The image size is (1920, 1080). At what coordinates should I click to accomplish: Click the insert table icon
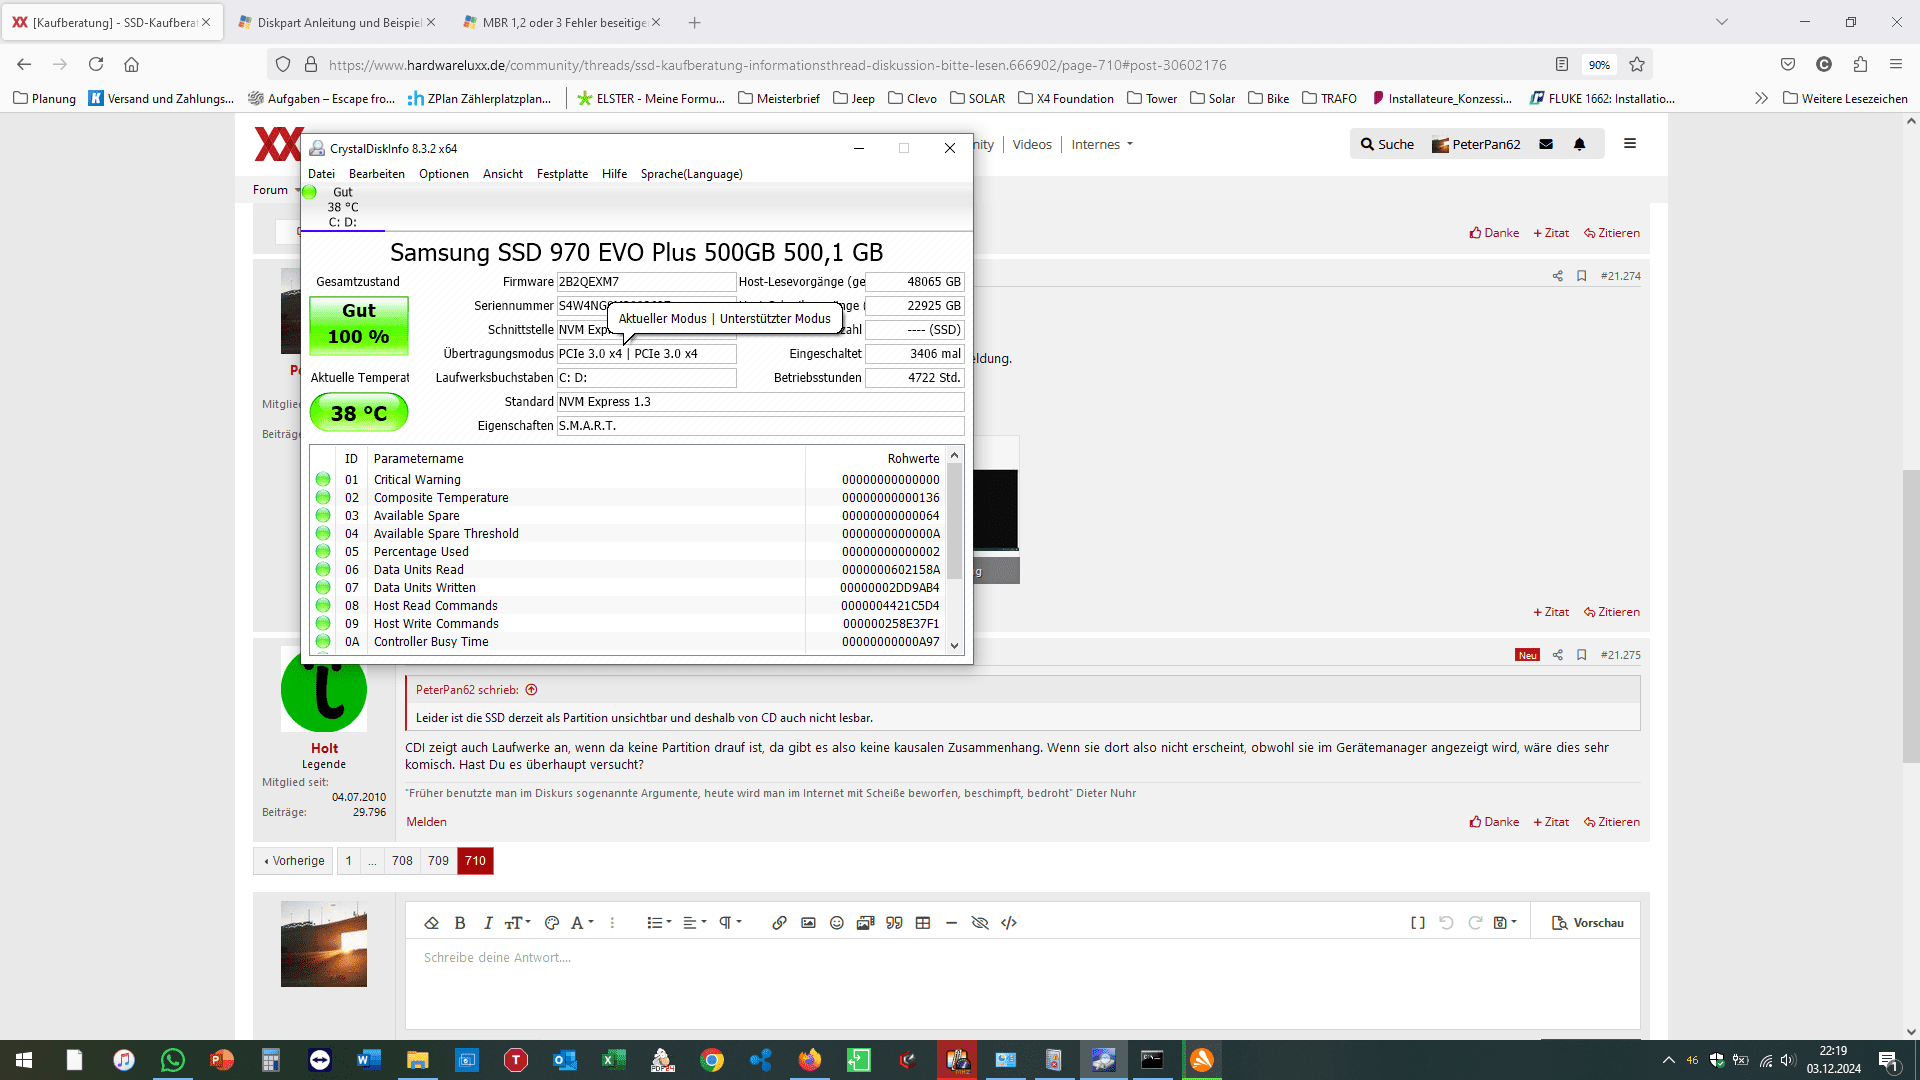pyautogui.click(x=923, y=923)
